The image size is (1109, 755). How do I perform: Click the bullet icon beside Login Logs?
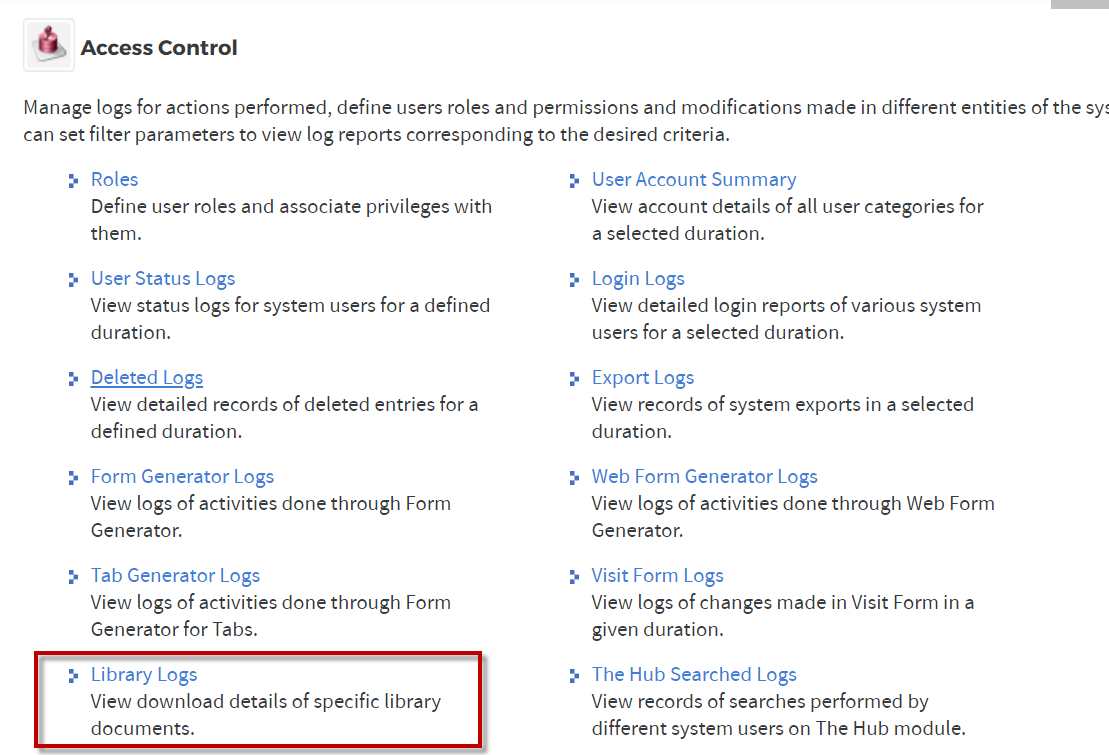574,280
